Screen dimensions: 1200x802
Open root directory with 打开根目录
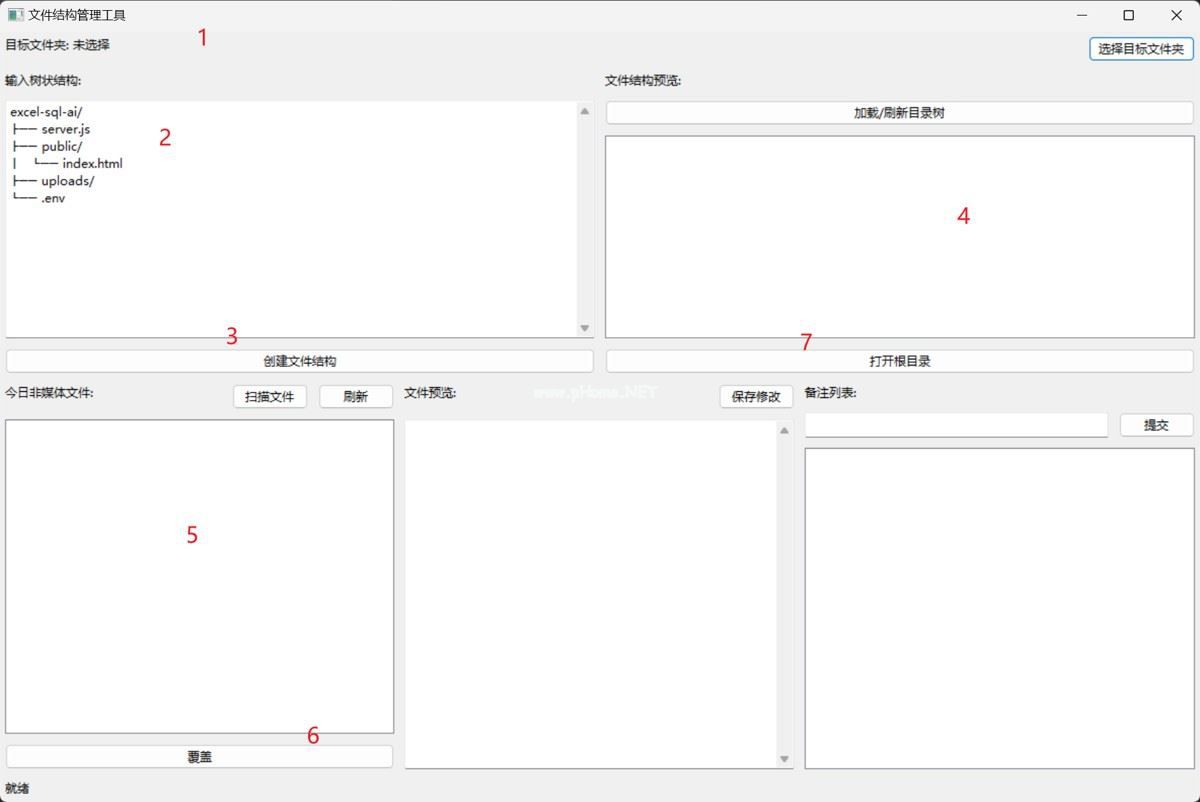click(899, 361)
